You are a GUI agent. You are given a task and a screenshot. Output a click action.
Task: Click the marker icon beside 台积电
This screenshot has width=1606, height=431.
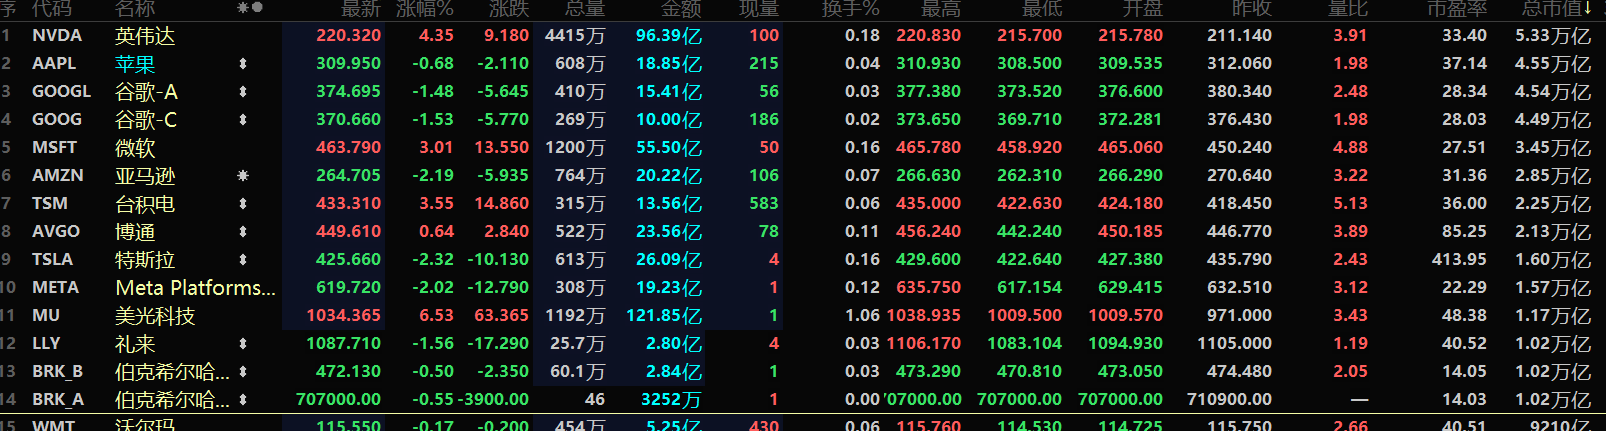[242, 204]
